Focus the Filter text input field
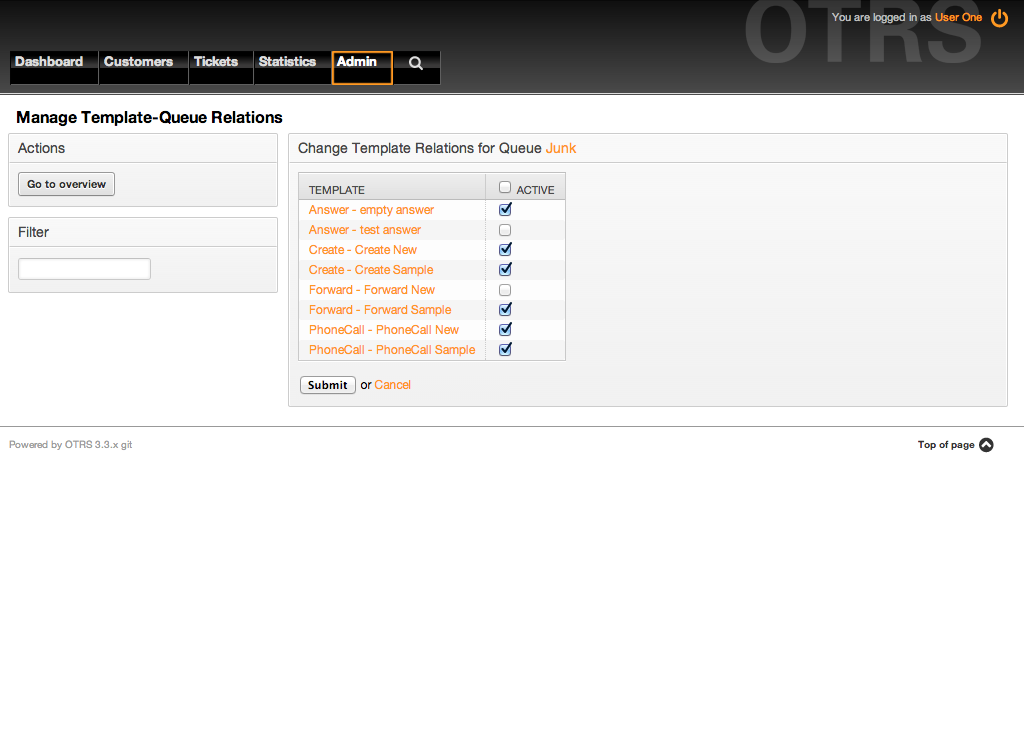Viewport: 1024px width, 745px height. (x=85, y=269)
